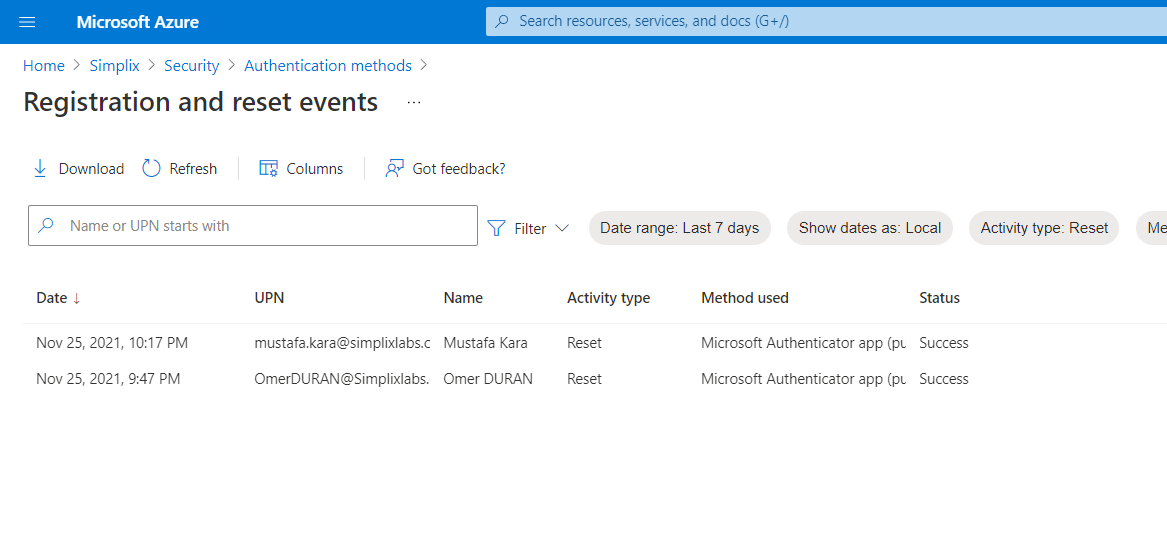
Task: Click the Columns table icon
Action: point(268,168)
